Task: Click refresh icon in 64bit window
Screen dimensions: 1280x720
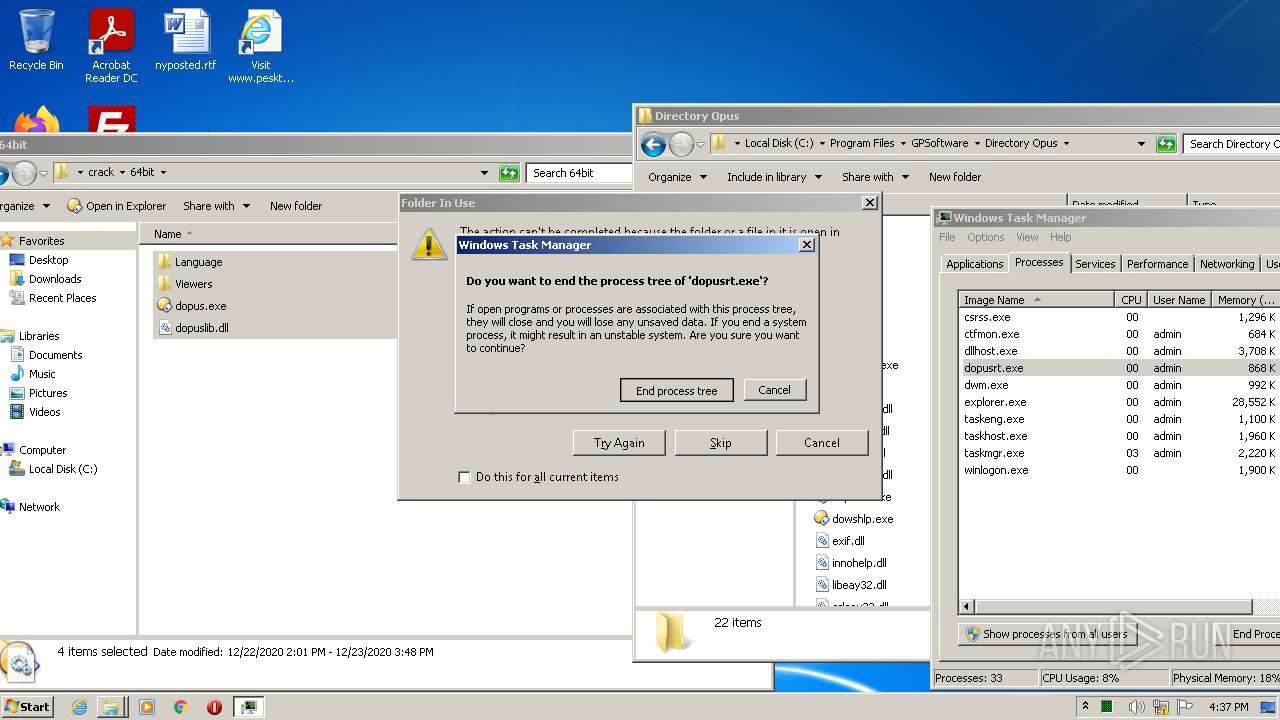Action: click(x=510, y=173)
